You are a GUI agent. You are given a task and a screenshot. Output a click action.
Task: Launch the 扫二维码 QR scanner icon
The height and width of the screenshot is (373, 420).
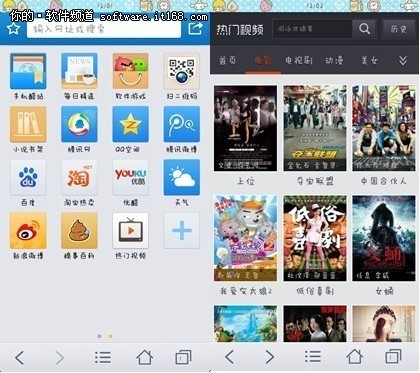coord(182,71)
